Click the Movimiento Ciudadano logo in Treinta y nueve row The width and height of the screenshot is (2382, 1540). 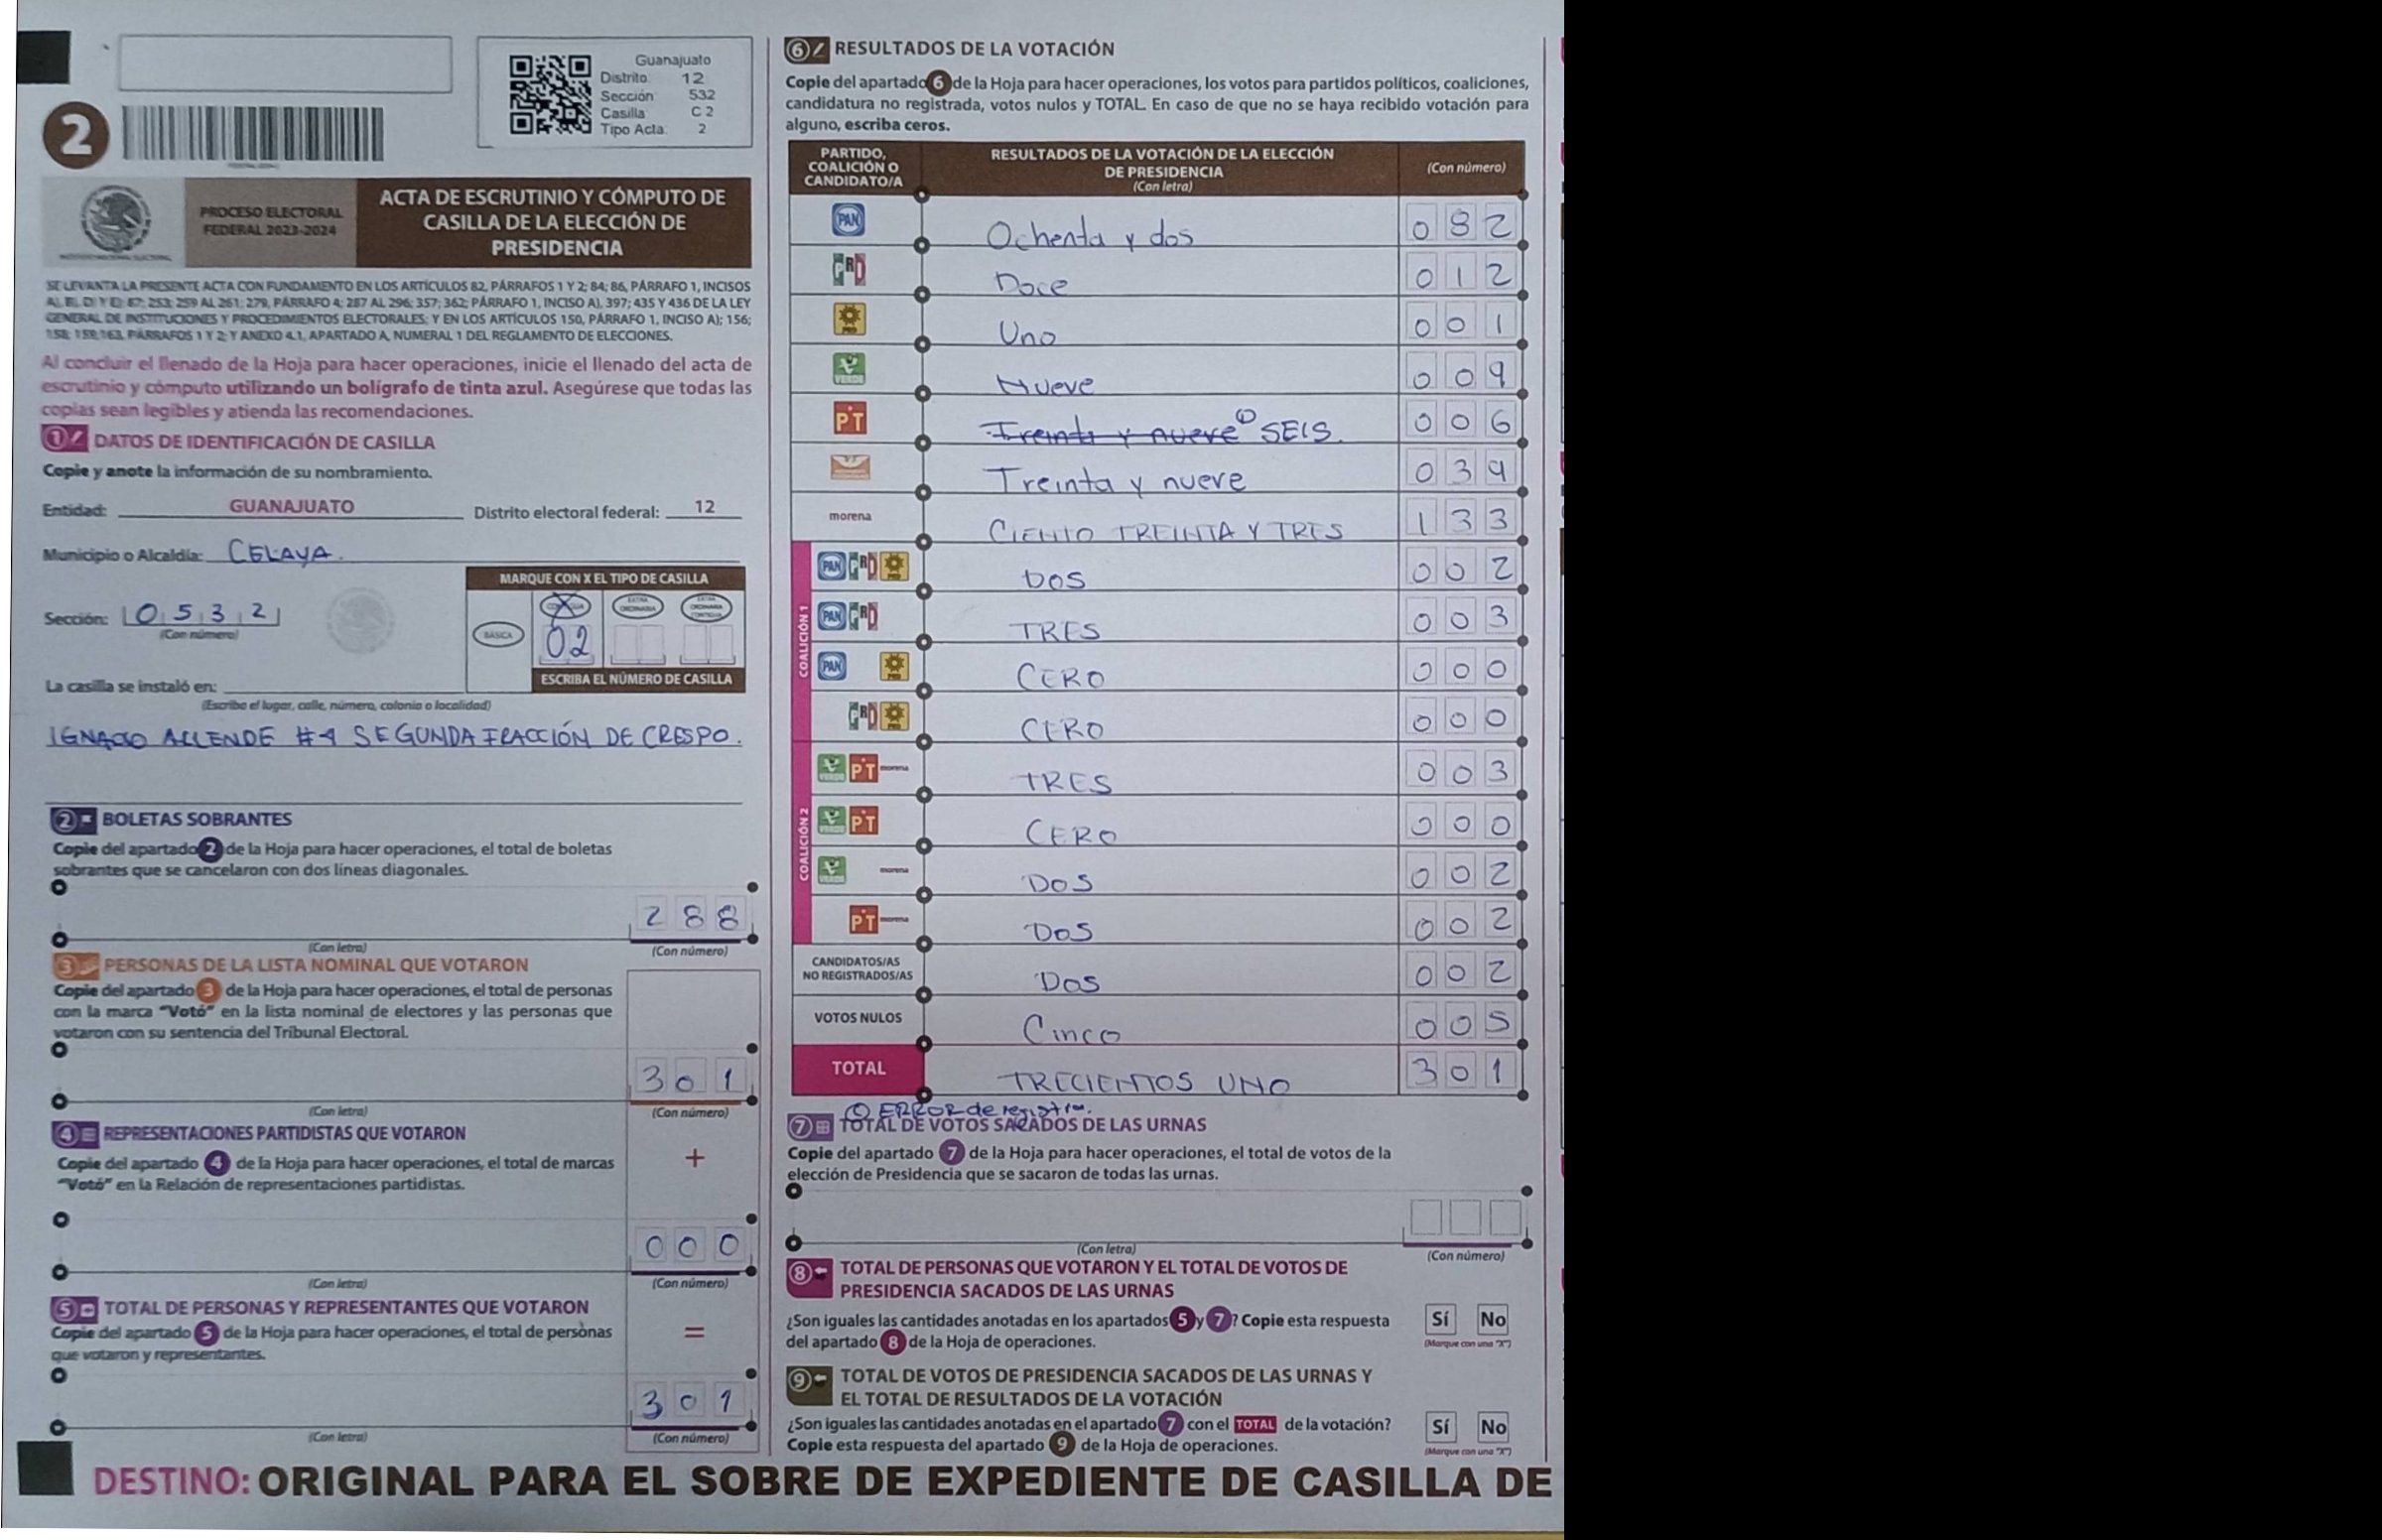click(x=849, y=468)
